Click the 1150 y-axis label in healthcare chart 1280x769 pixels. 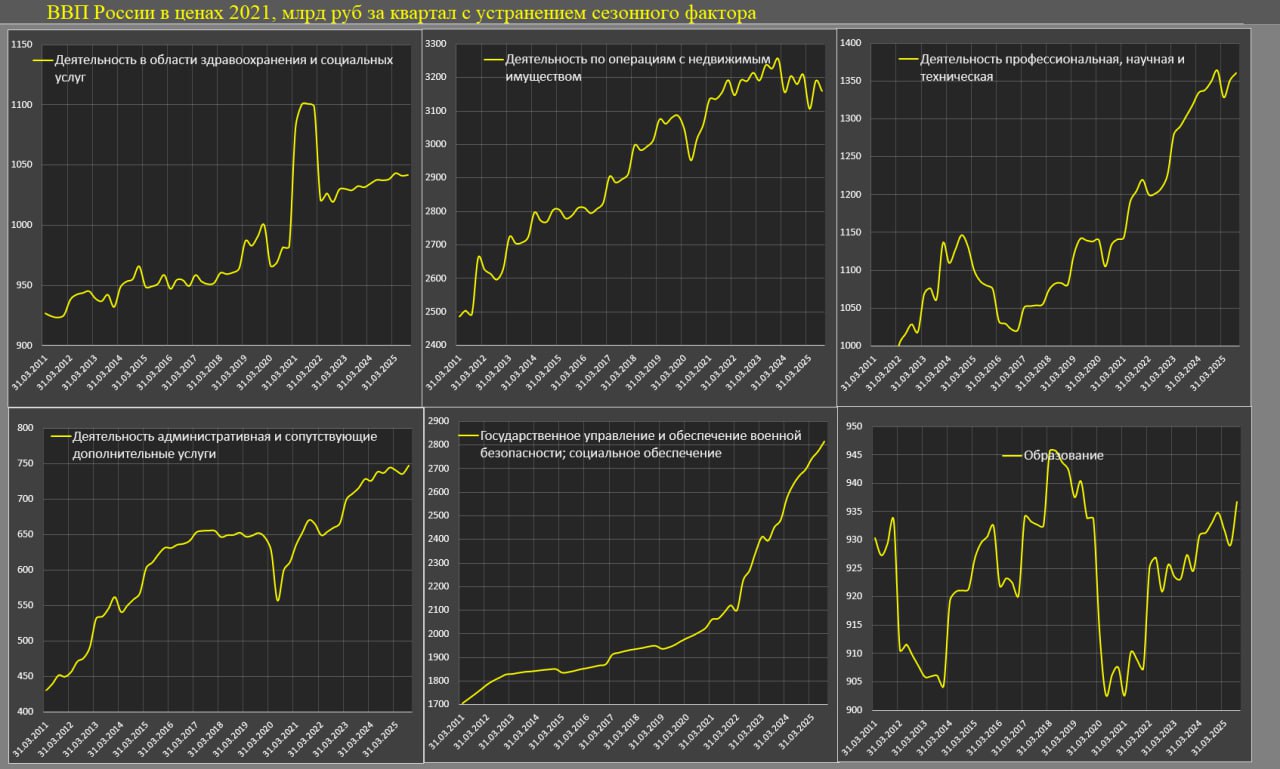(x=22, y=45)
